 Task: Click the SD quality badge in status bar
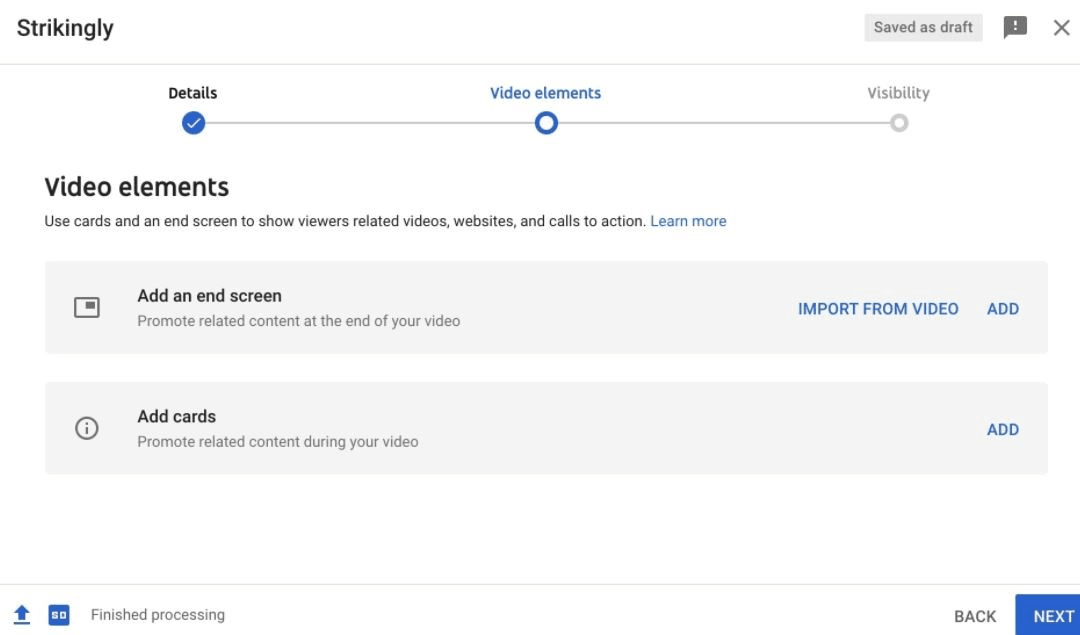click(59, 614)
